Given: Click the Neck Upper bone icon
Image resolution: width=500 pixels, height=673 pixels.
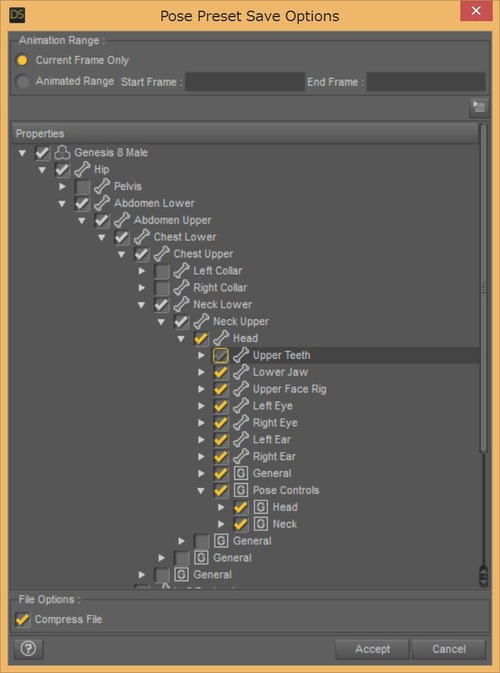Looking at the screenshot, I should click(201, 321).
